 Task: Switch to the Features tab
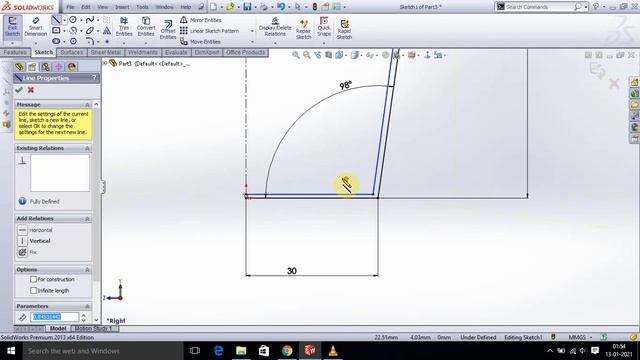15,52
